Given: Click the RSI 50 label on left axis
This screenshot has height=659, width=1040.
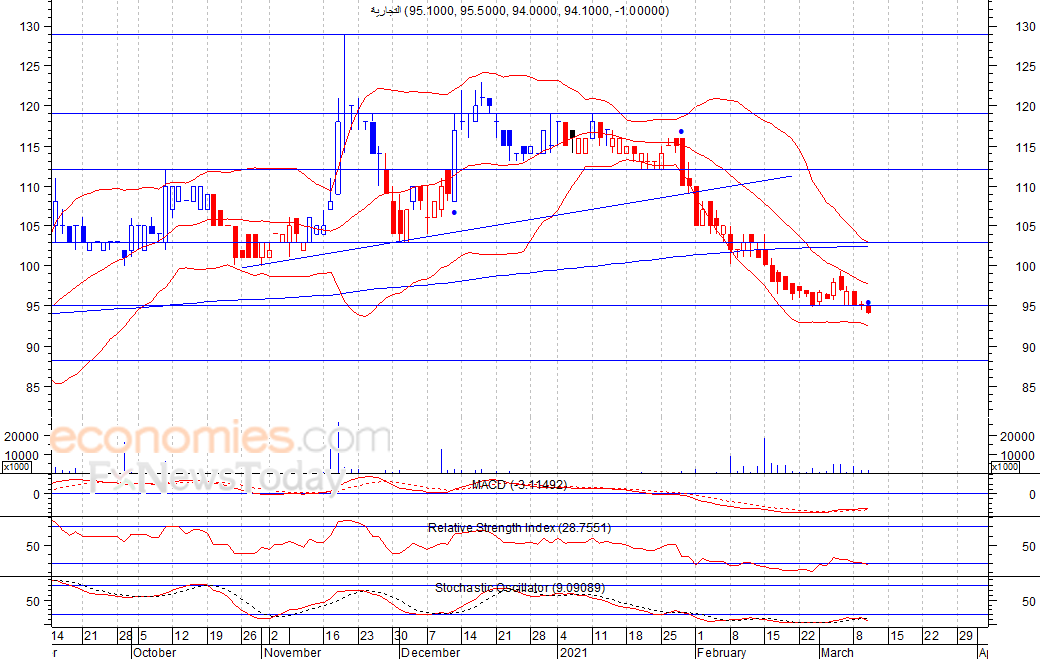Looking at the screenshot, I should pyautogui.click(x=33, y=547).
